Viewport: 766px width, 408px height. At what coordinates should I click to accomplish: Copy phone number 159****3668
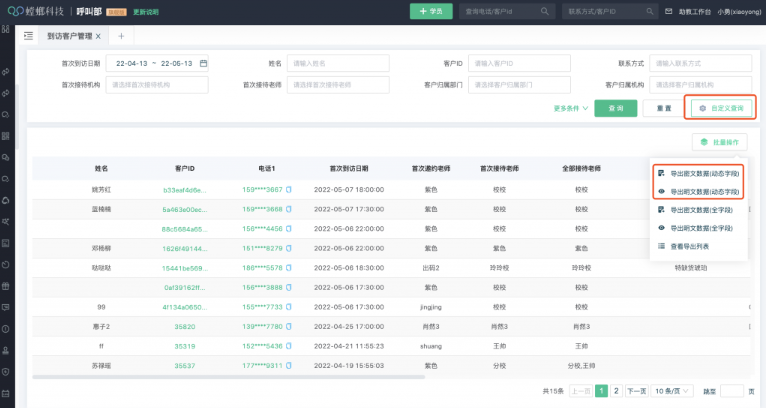pyautogui.click(x=289, y=209)
